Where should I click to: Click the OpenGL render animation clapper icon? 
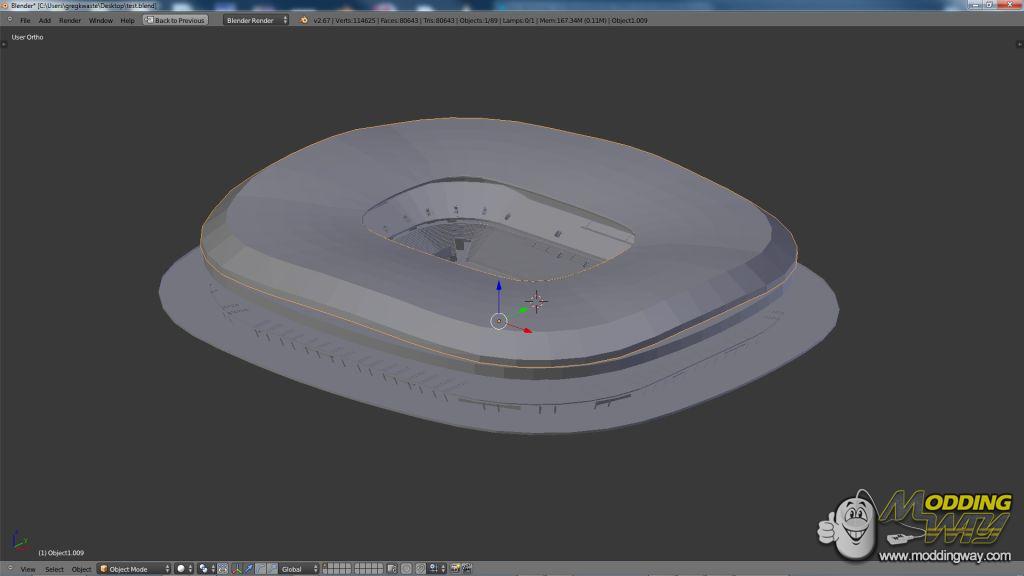[x=467, y=569]
